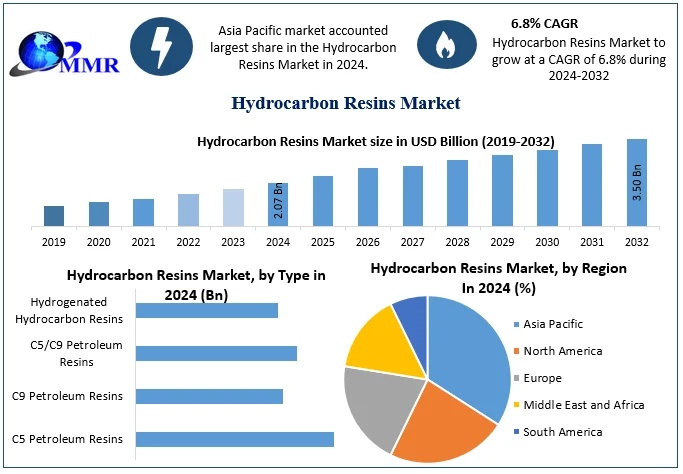Viewport: 683px width, 474px height.
Task: Click the "2028" year axis label
Action: point(457,242)
